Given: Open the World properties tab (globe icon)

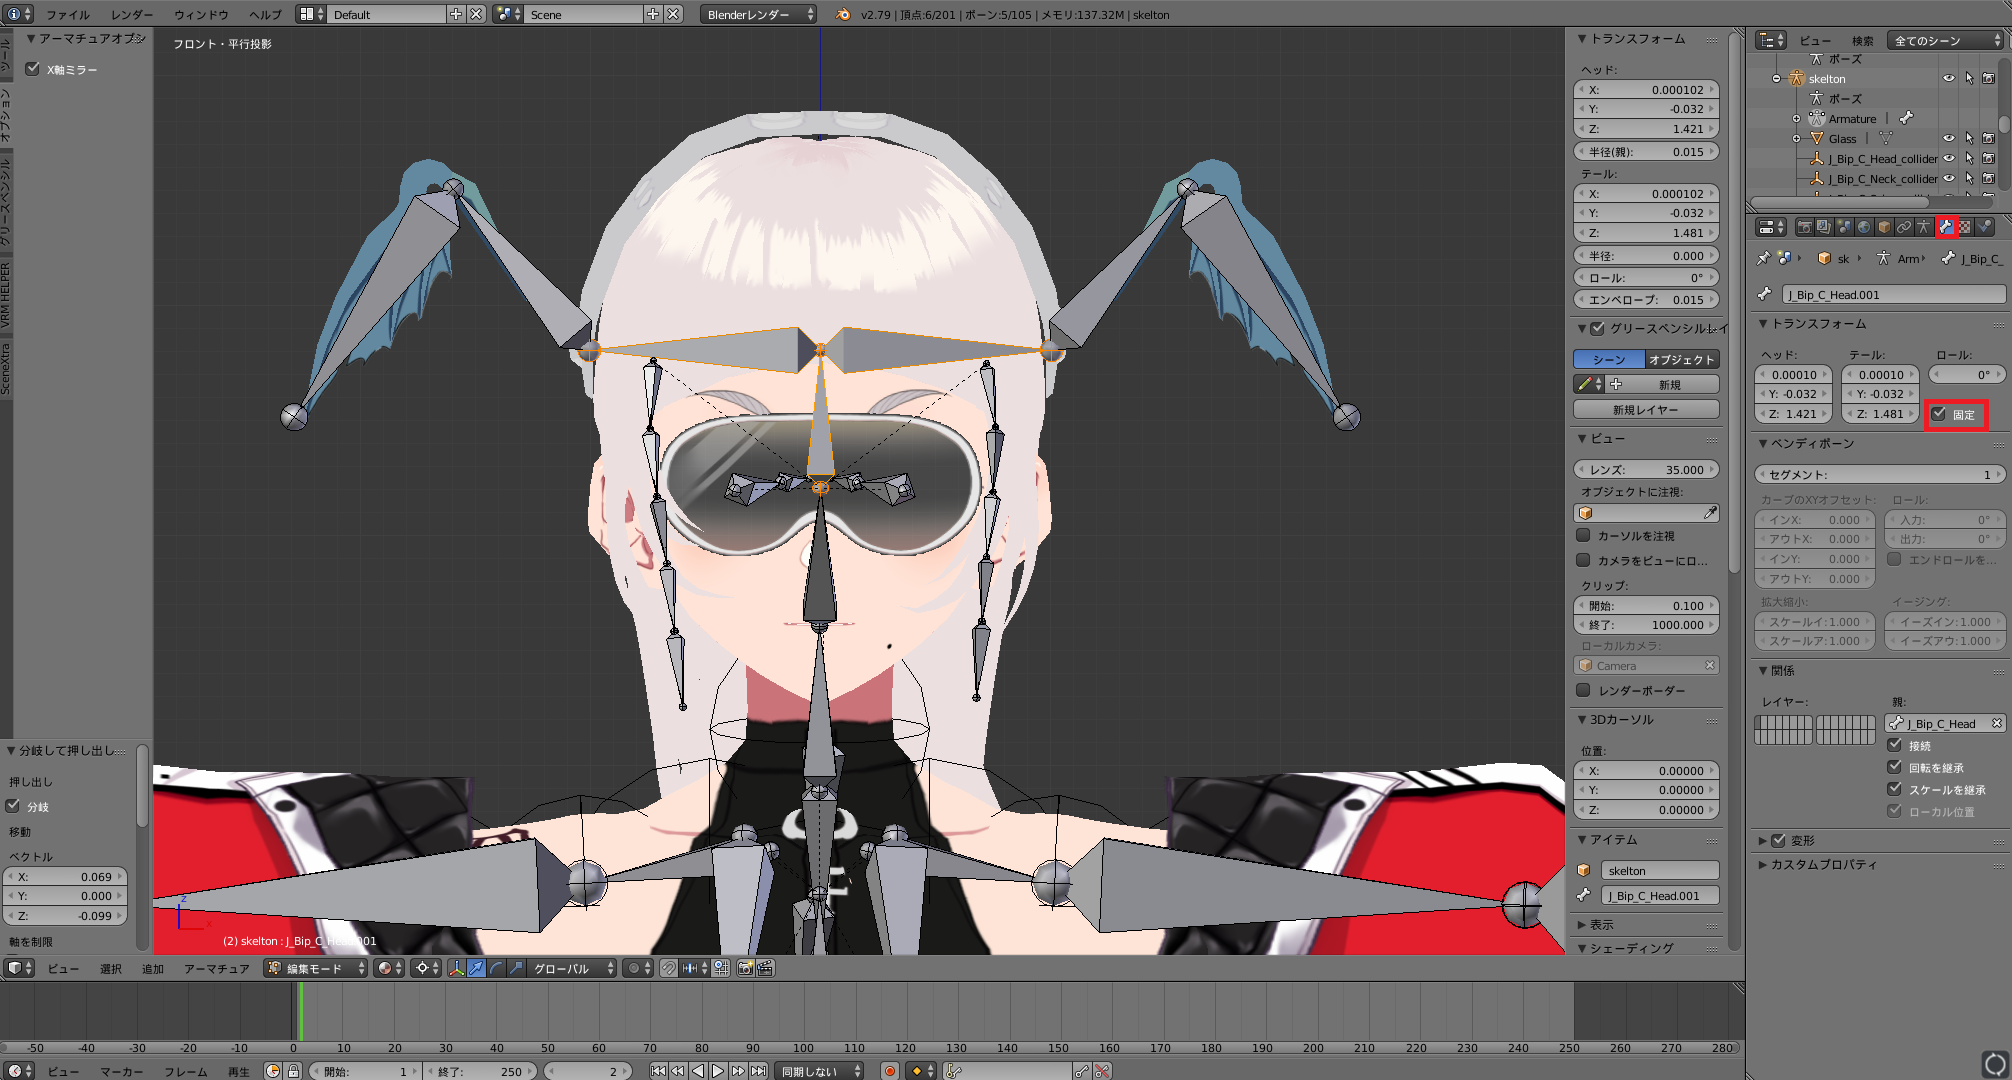Looking at the screenshot, I should tap(1864, 227).
